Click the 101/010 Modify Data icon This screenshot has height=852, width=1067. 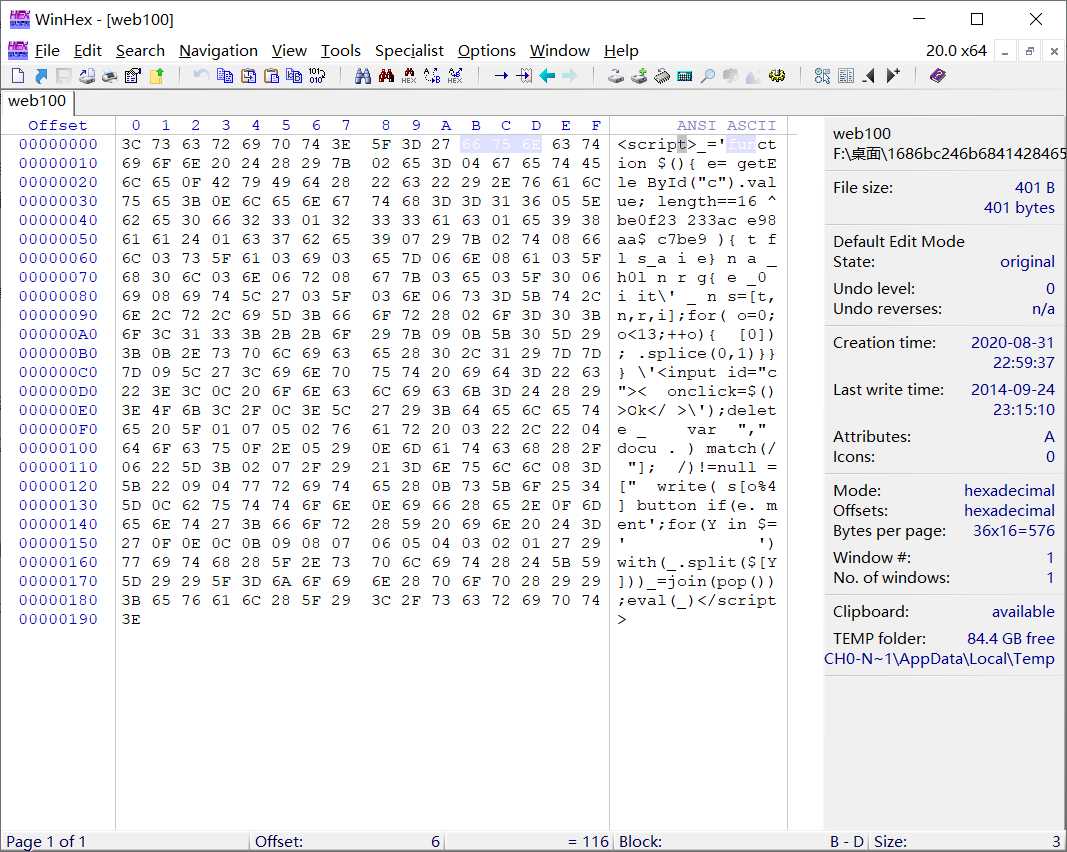(317, 76)
